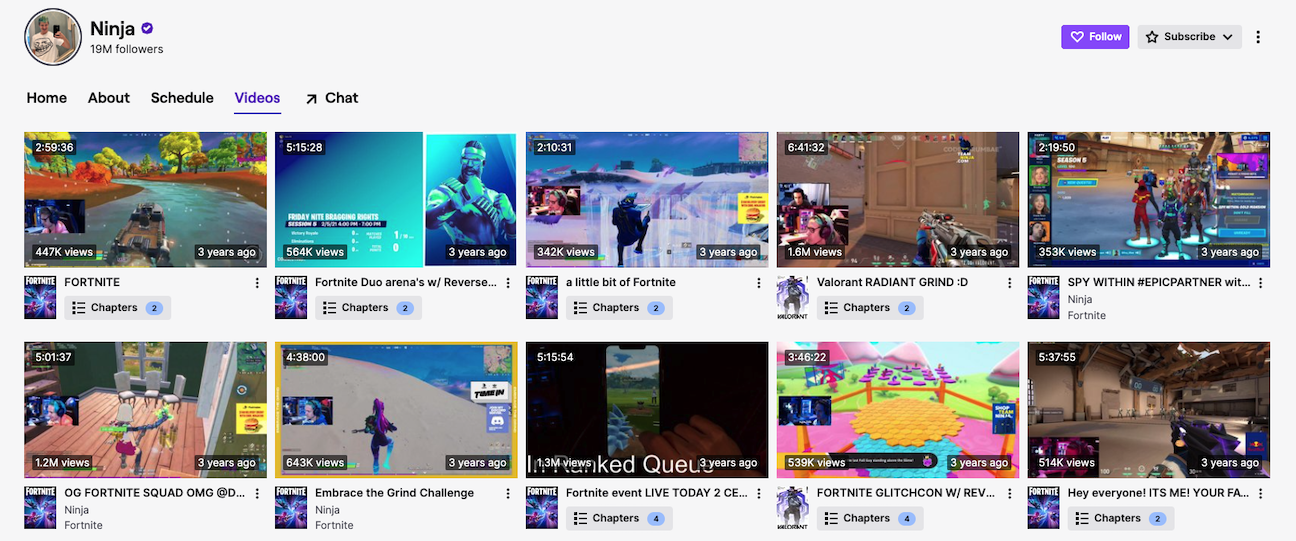Open options menu for FORTNITE video
The image size is (1296, 541).
pyautogui.click(x=257, y=283)
